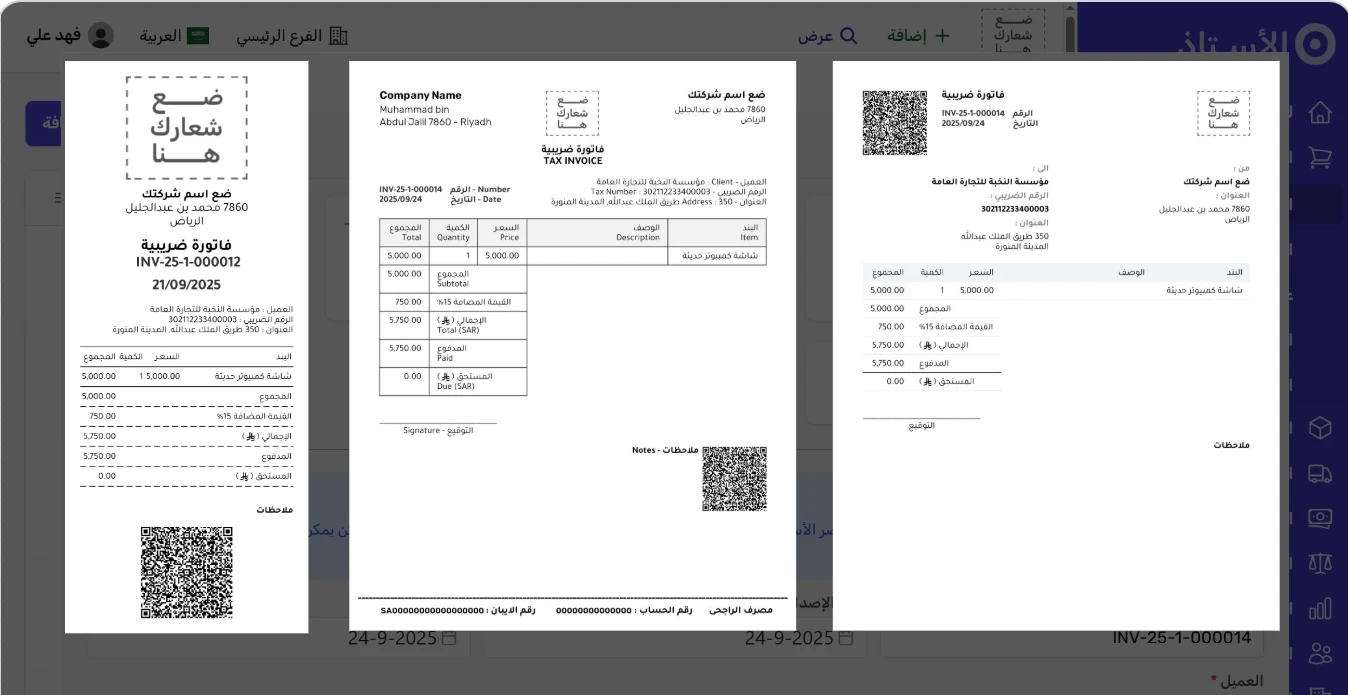
Task: Open the cash money sidebar icon
Action: [1320, 518]
